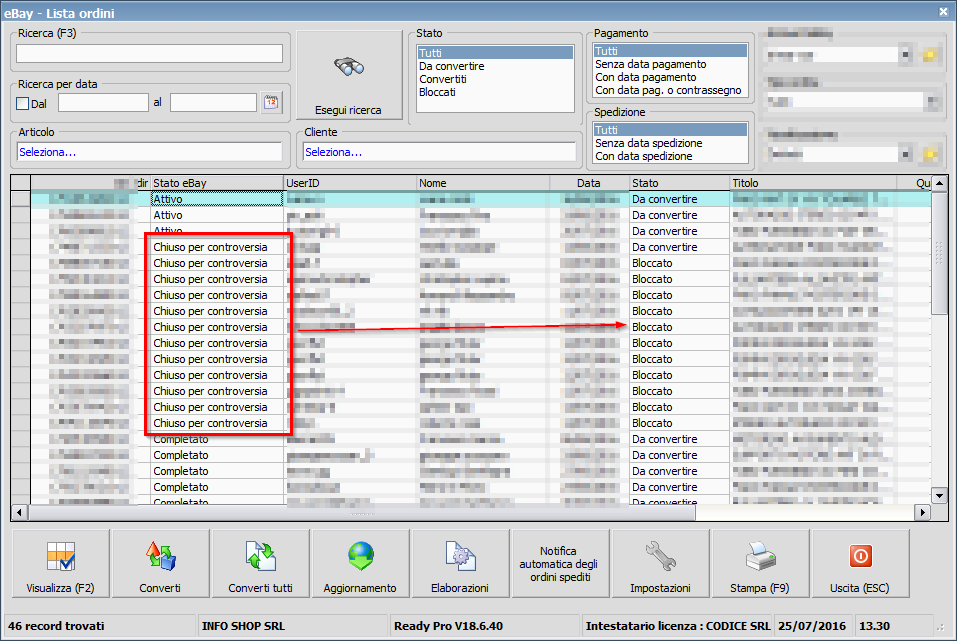Click the Esegui ricerca binoculars button
Image resolution: width=957 pixels, height=641 pixels.
pos(349,75)
